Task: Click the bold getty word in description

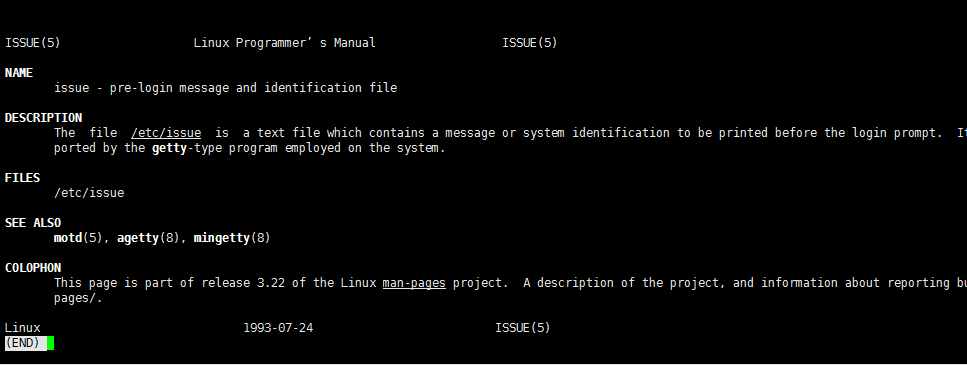Action: click(x=169, y=149)
